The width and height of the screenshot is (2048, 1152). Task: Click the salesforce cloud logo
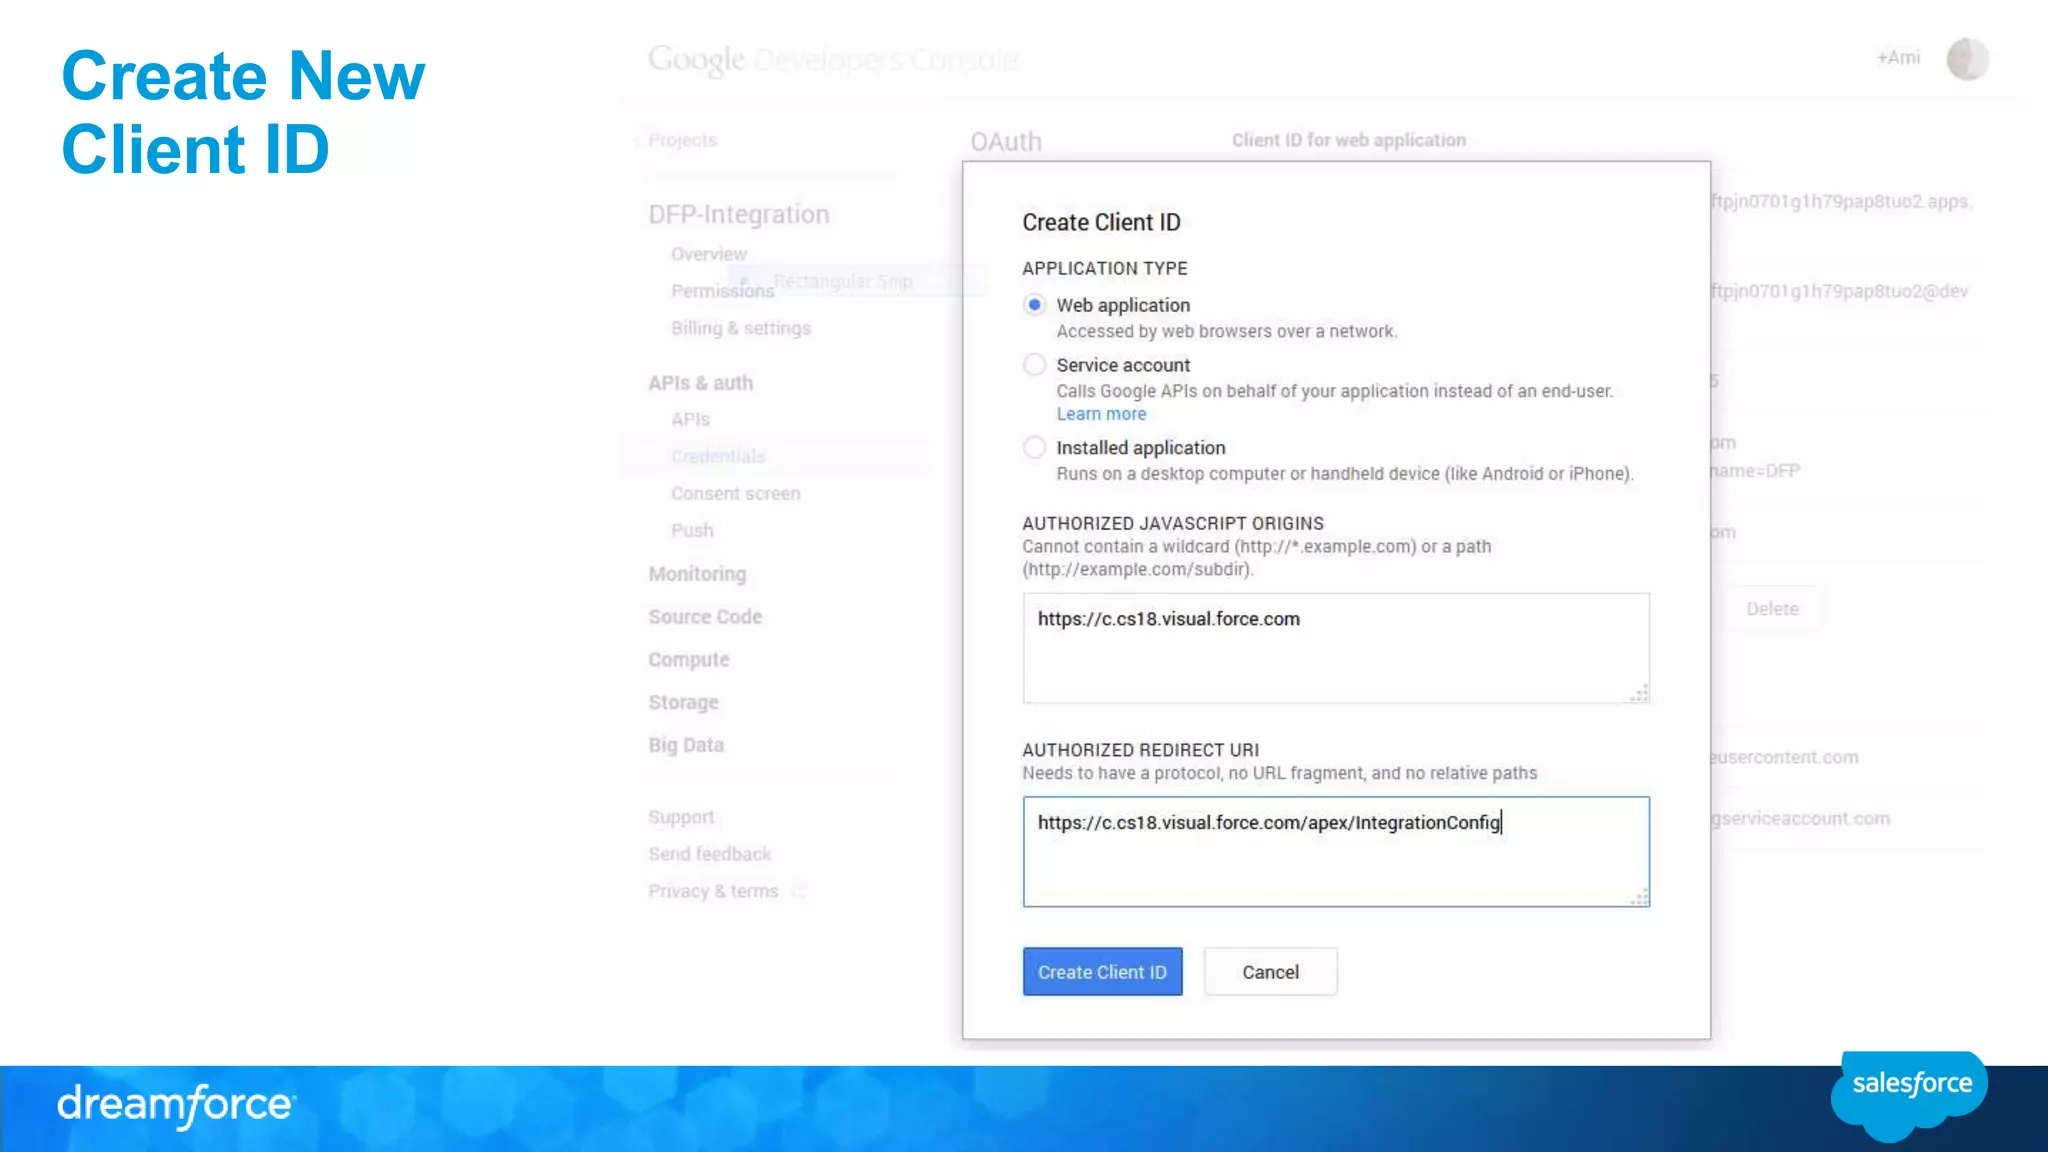click(1910, 1094)
